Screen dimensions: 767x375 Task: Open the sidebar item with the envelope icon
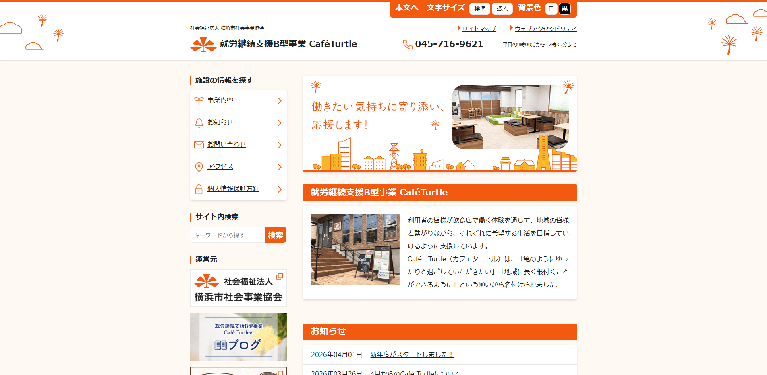coord(238,145)
